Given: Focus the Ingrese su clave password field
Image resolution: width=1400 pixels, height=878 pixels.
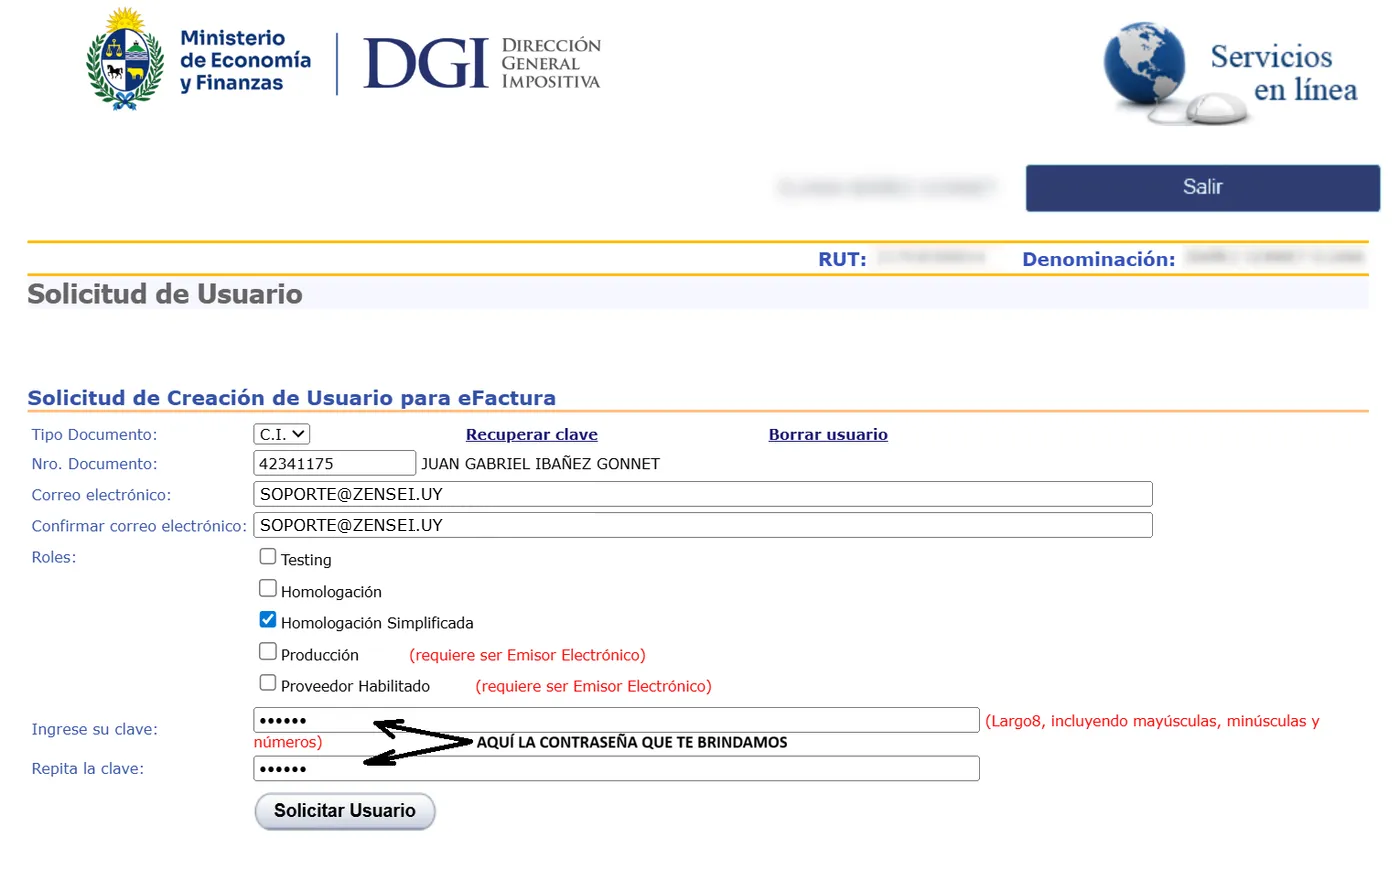Looking at the screenshot, I should pyautogui.click(x=617, y=720).
